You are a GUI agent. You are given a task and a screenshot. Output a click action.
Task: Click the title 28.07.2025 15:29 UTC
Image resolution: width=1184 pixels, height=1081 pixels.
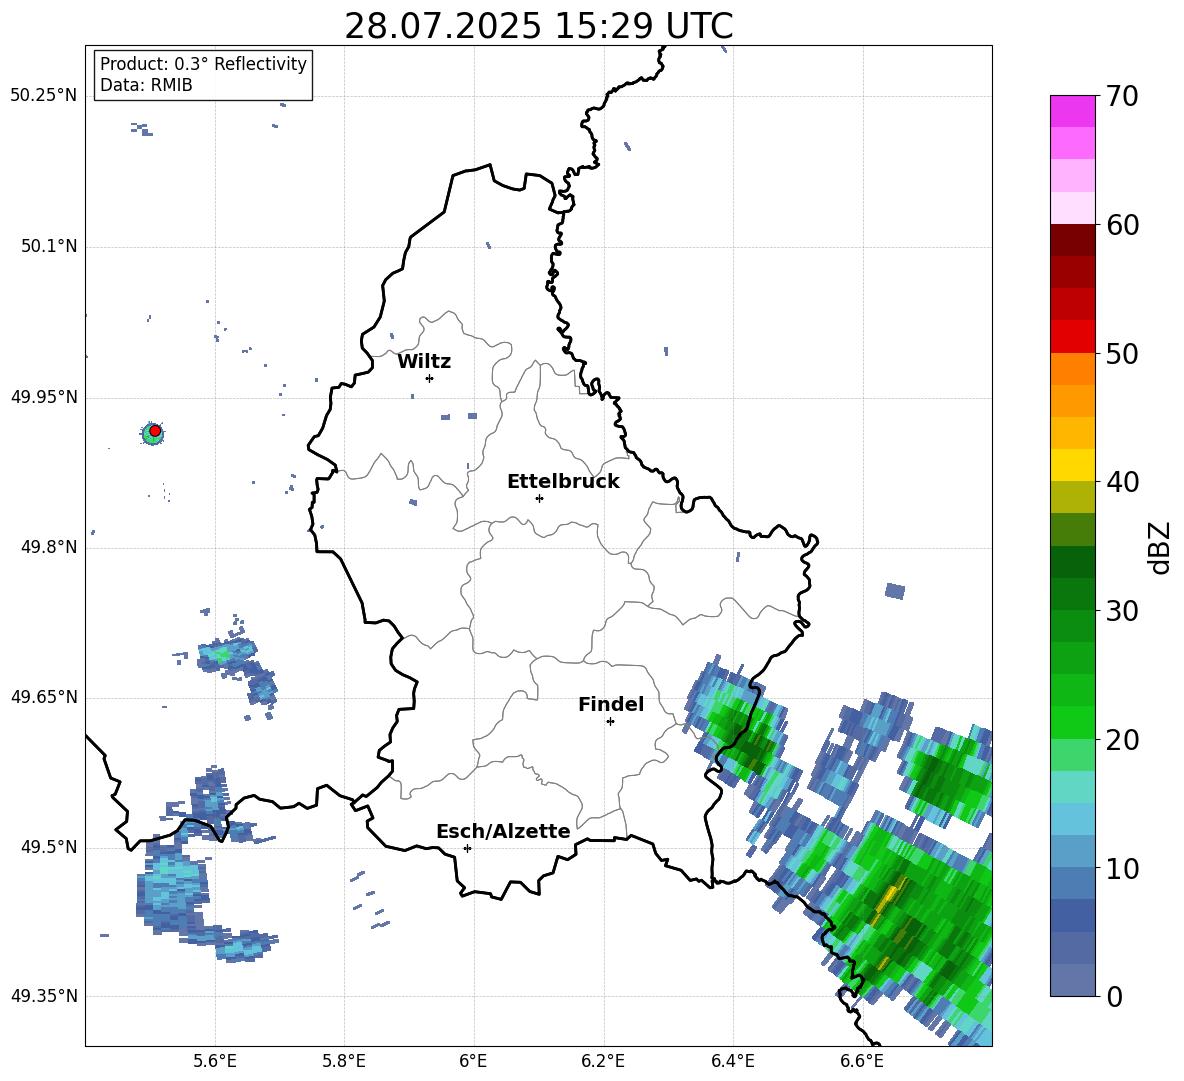538,26
